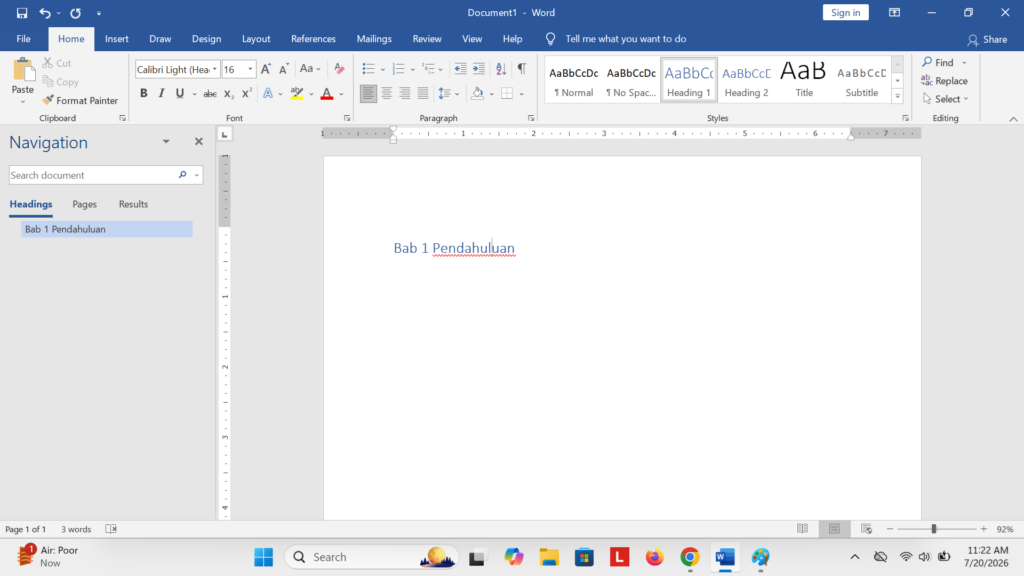Apply borders to selection

point(507,94)
